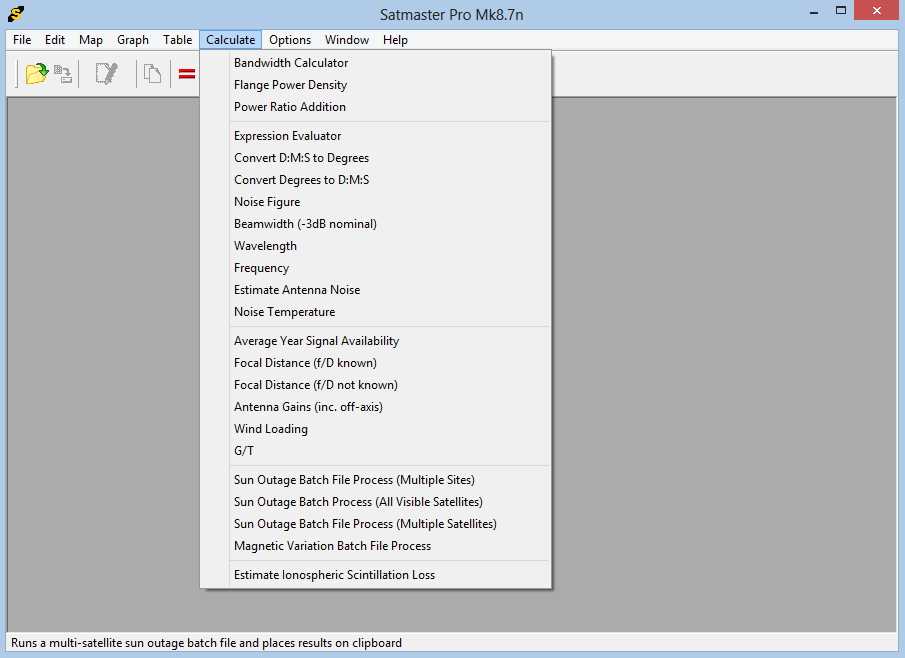Open the Help menu

395,40
